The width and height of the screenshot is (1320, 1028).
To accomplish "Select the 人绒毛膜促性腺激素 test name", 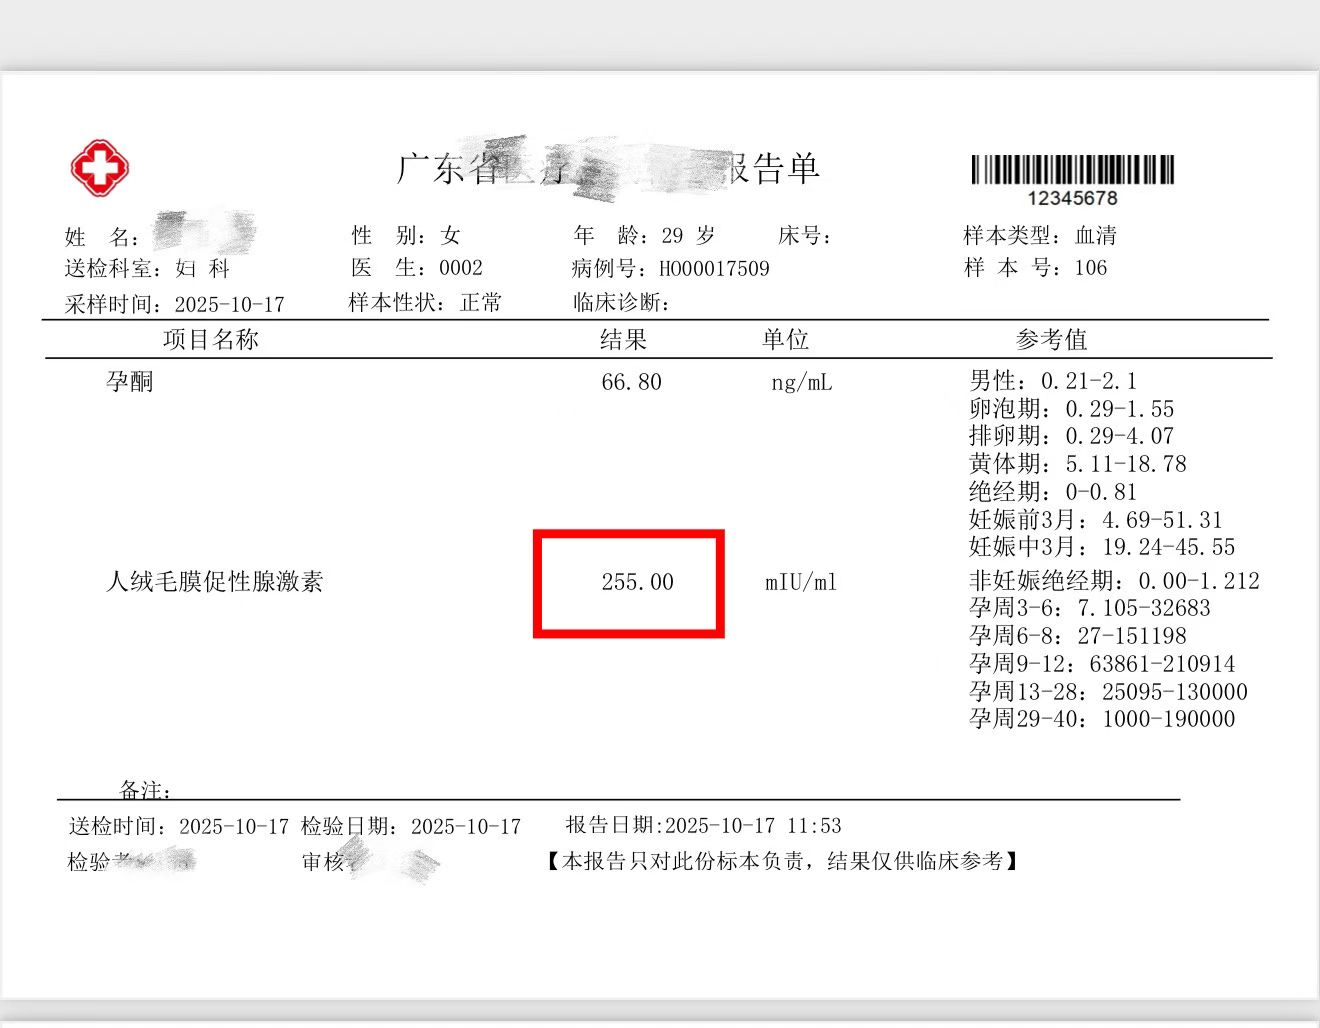I will [x=216, y=583].
